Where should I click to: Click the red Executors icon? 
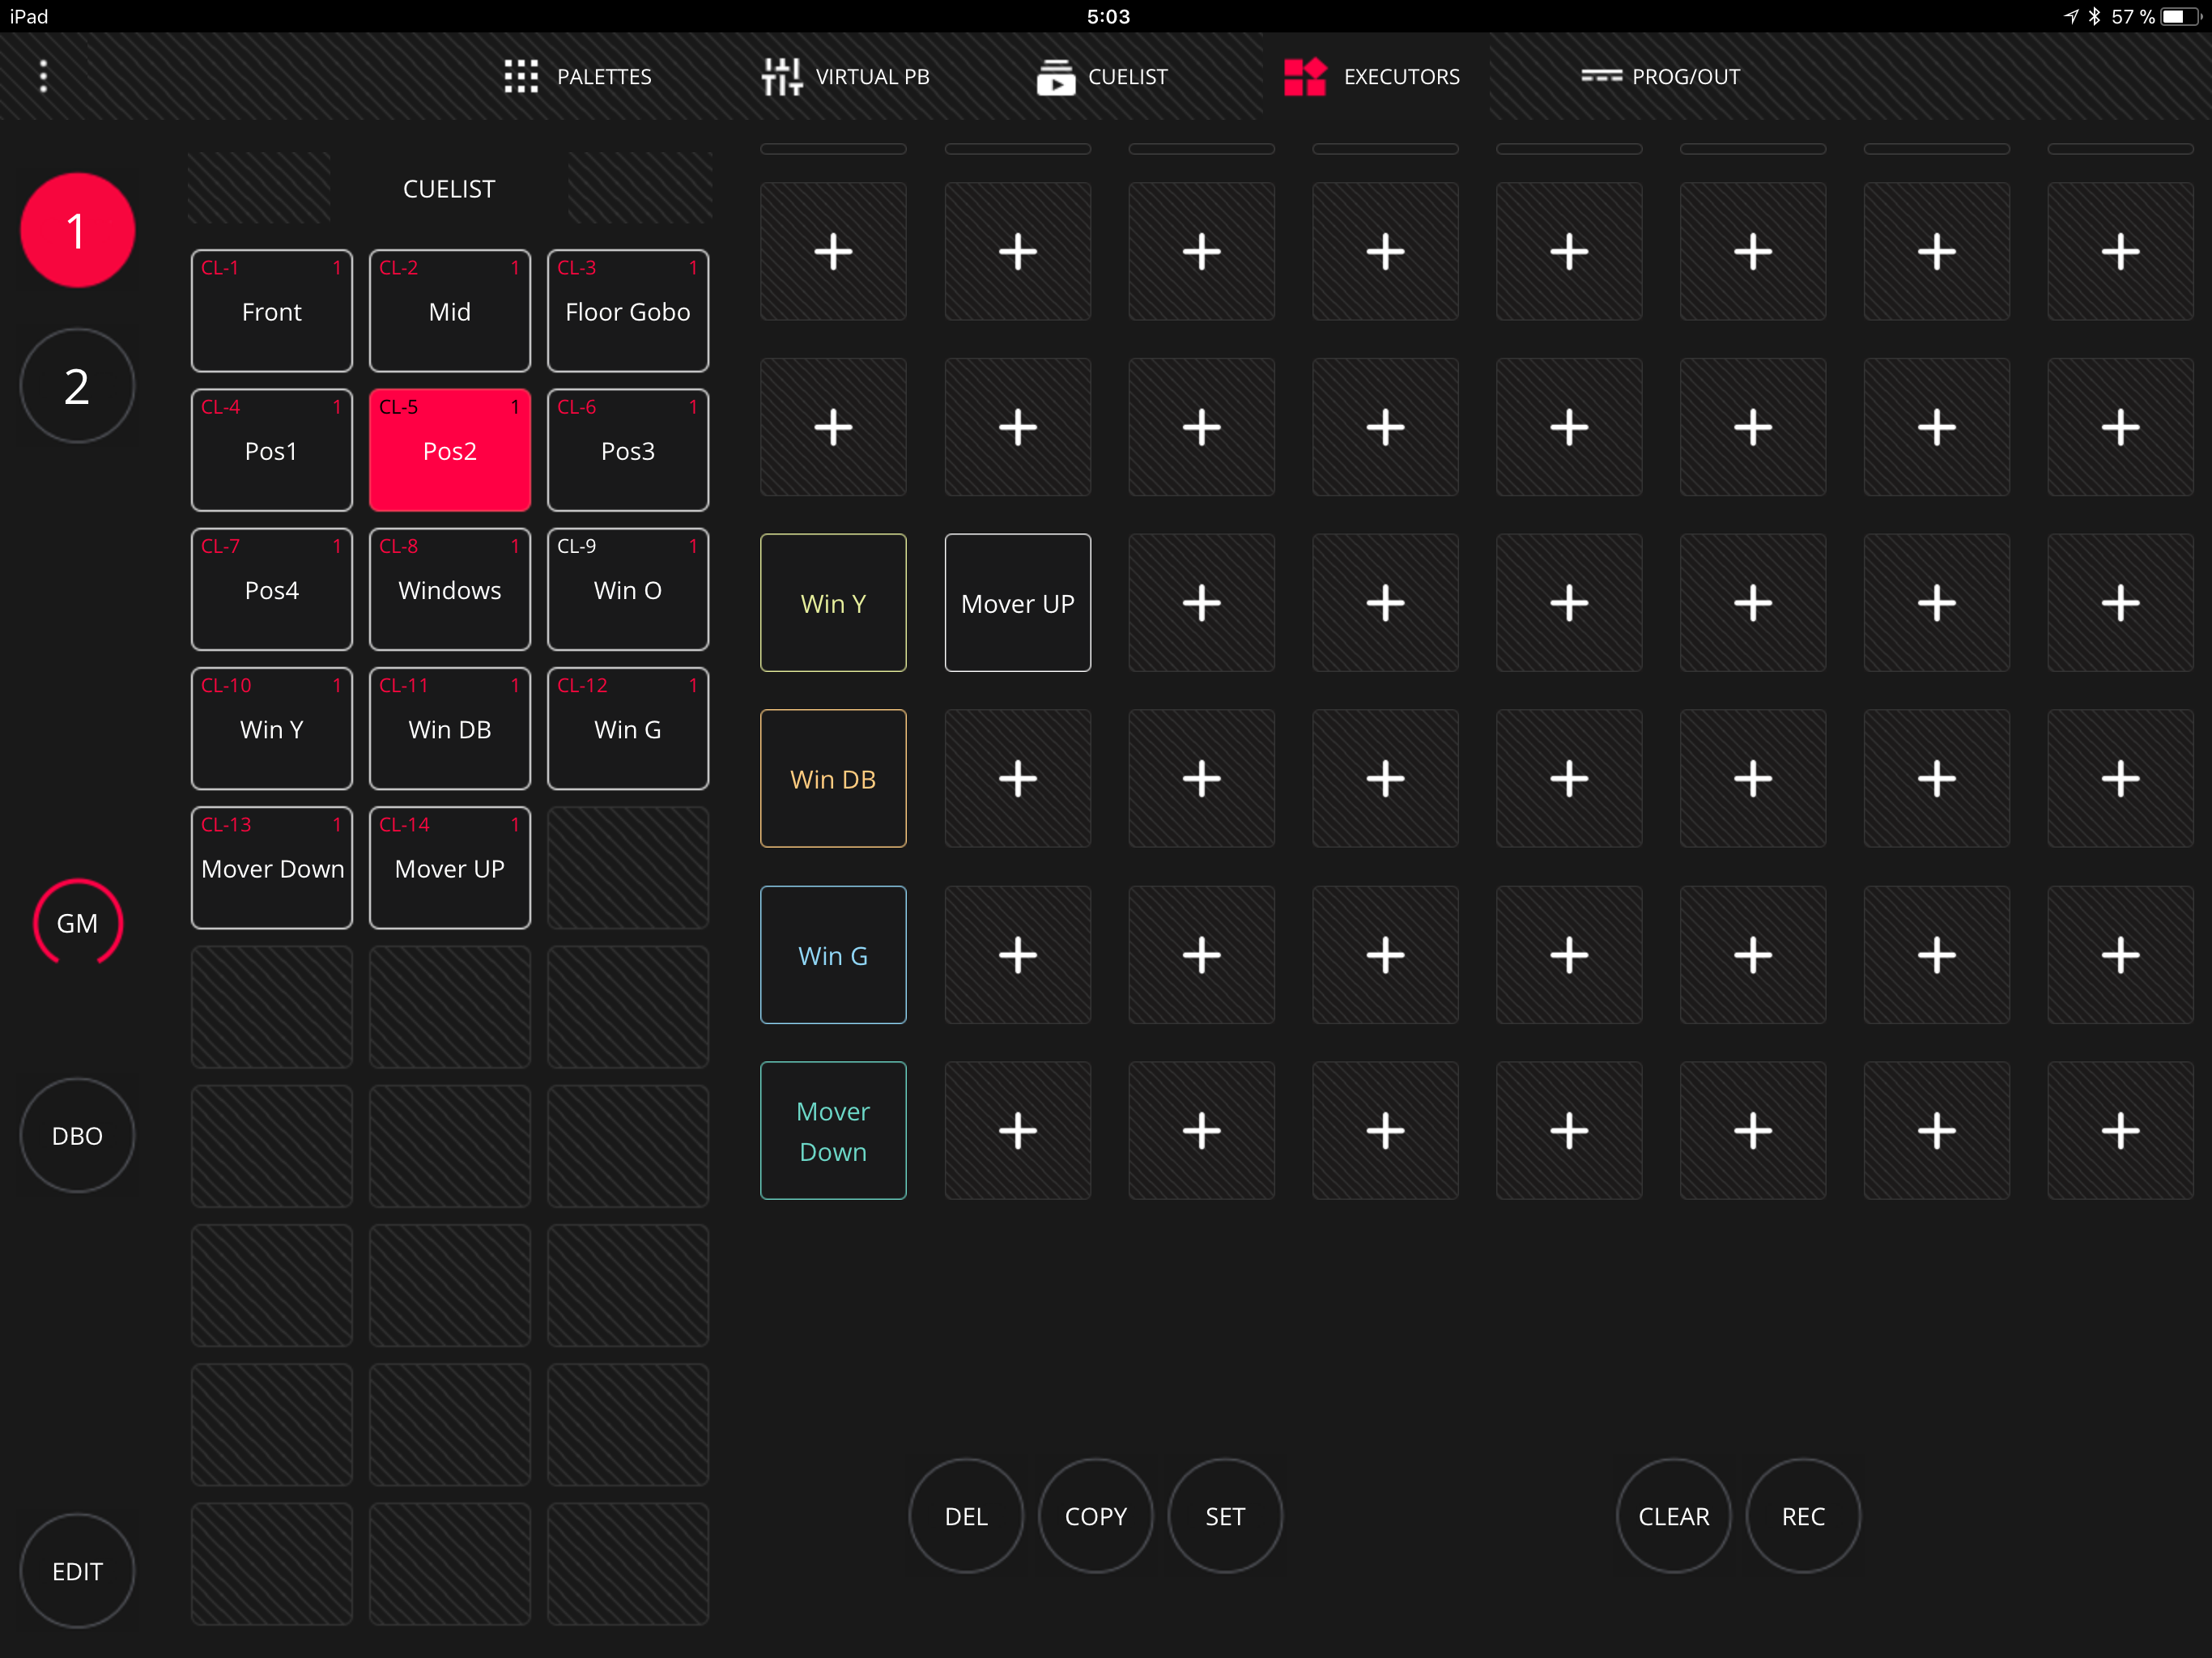(1304, 76)
